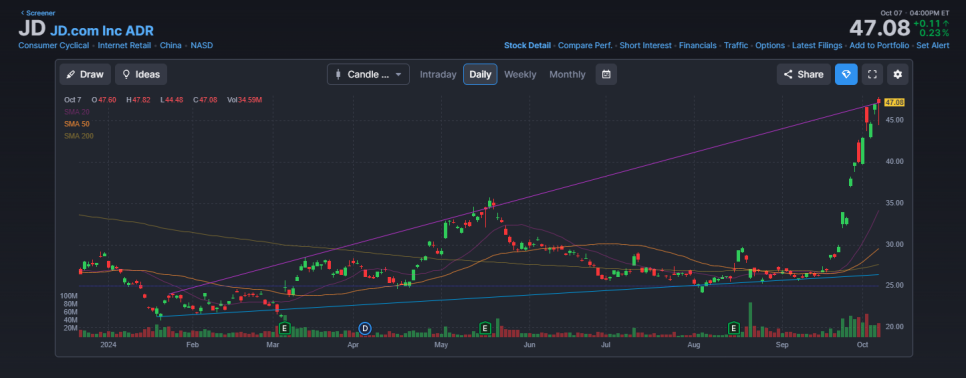Open the Financials tab link
Screen dimensions: 966x378
pos(697,46)
